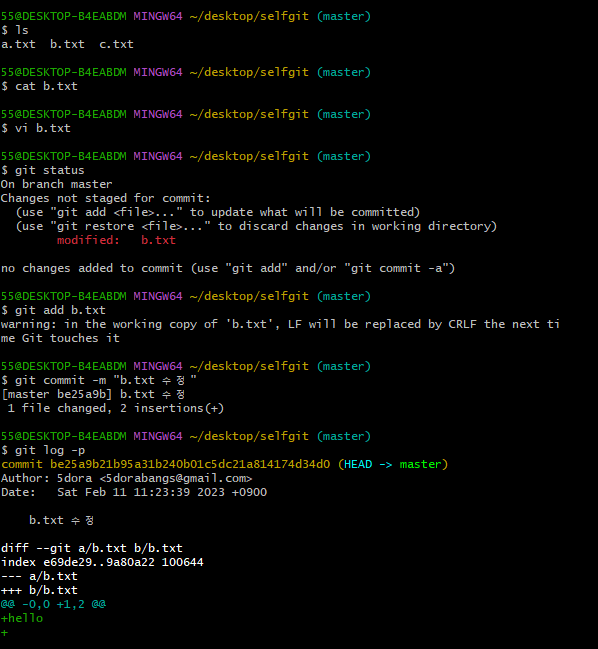The height and width of the screenshot is (649, 598).
Task: Click the "diff --git a/b.txt b/b.txt" line
Action: pyautogui.click(x=92, y=548)
